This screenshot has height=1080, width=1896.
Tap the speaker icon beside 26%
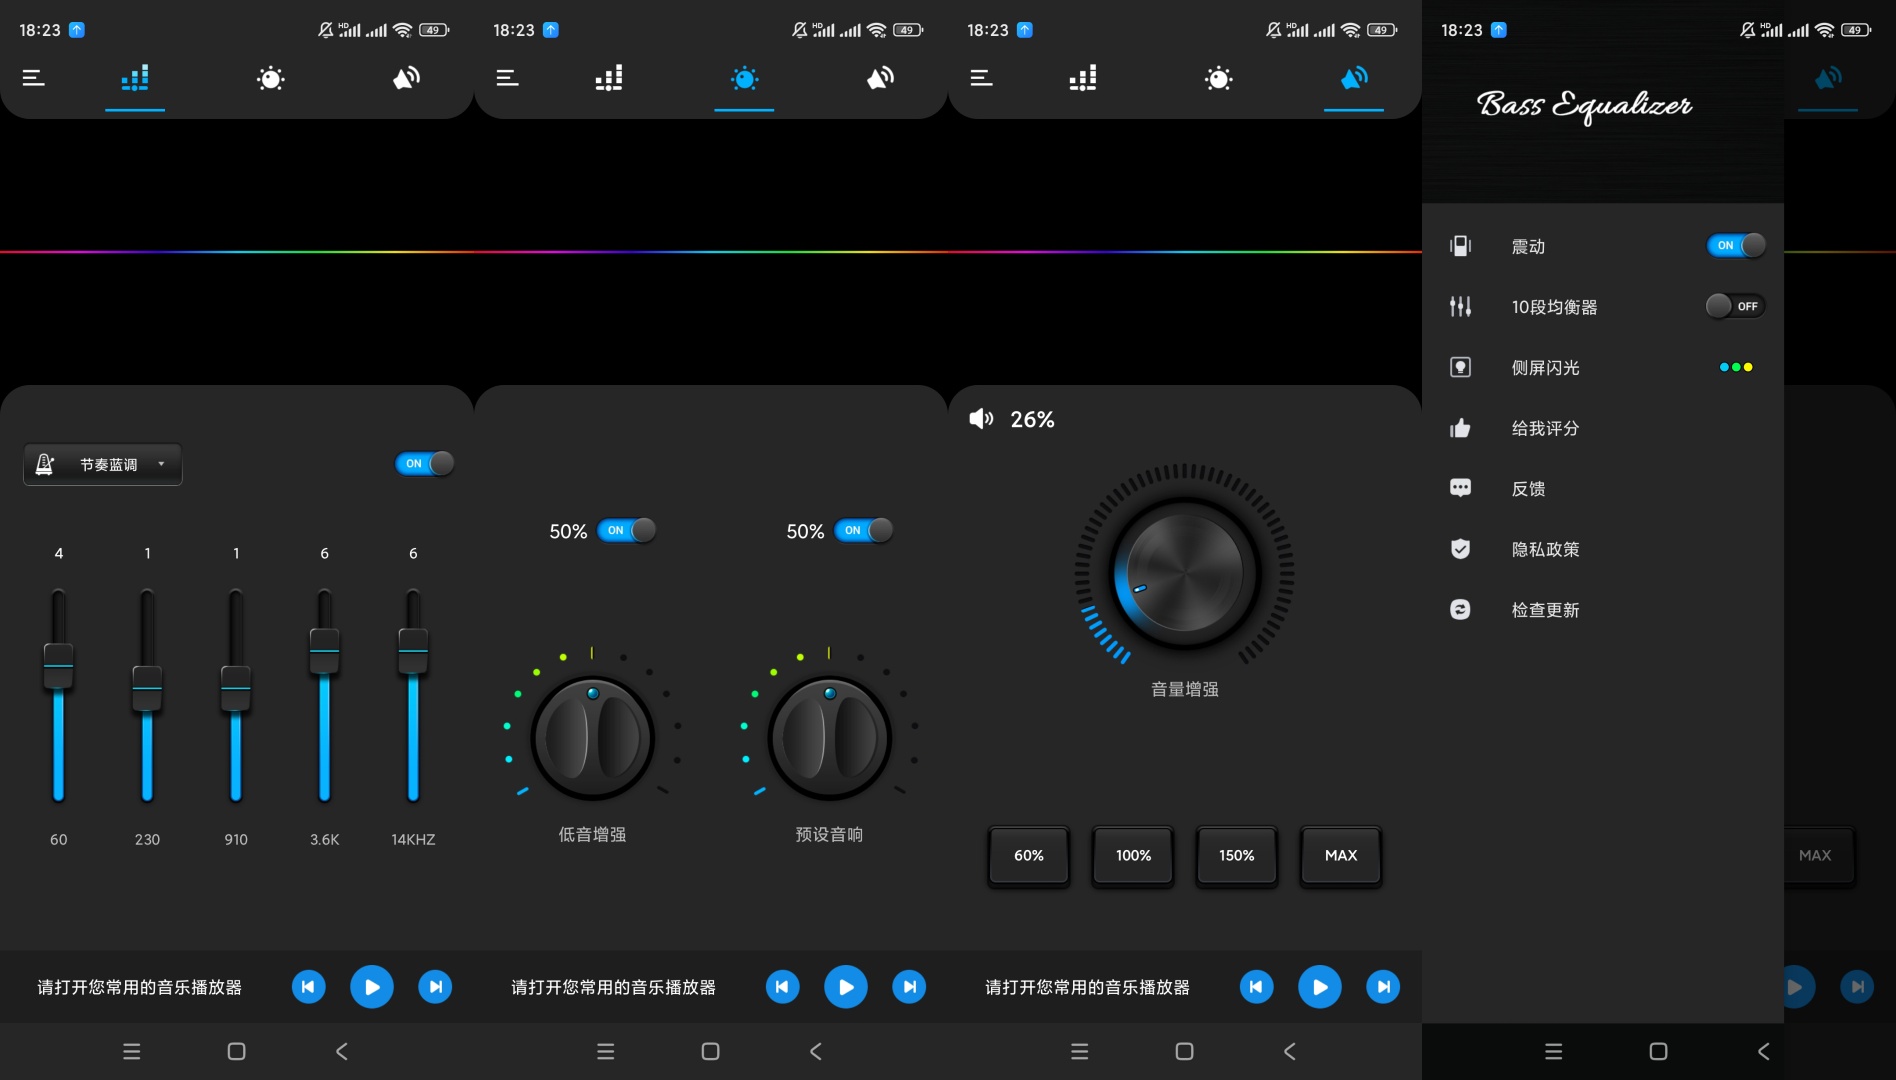tap(981, 419)
